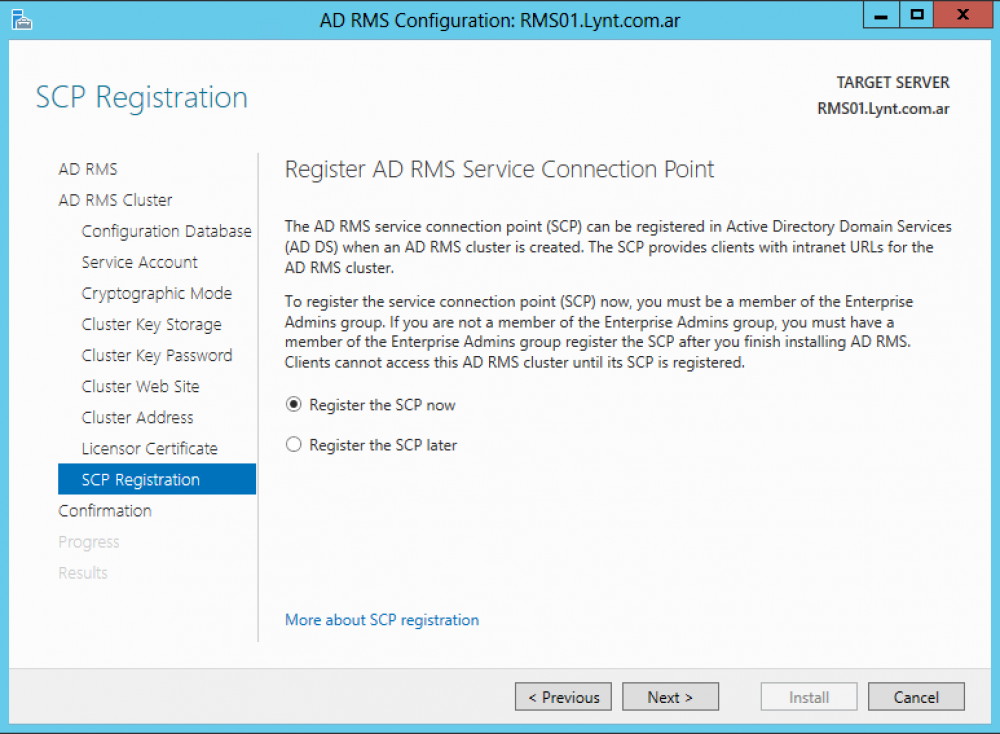
Task: Go to Service Account step
Action: pyautogui.click(x=140, y=262)
